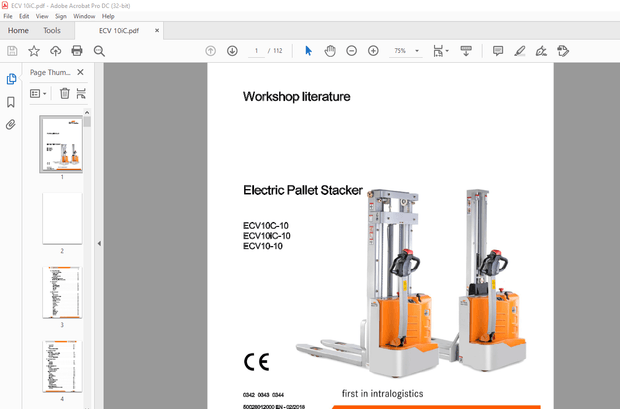620x409 pixels.
Task: Click the 'ECV10-10' model text
Action: (263, 246)
